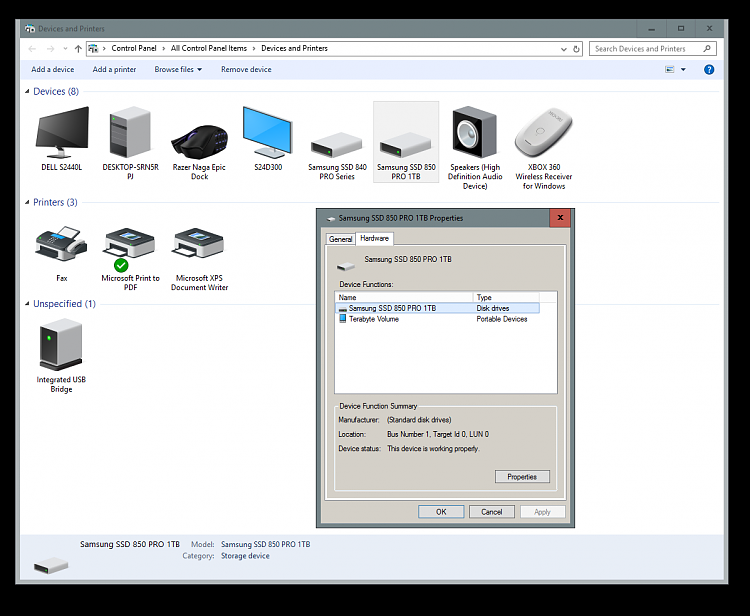Viewport: 750px width, 616px height.
Task: Click the Back navigation arrow
Action: pyautogui.click(x=32, y=49)
